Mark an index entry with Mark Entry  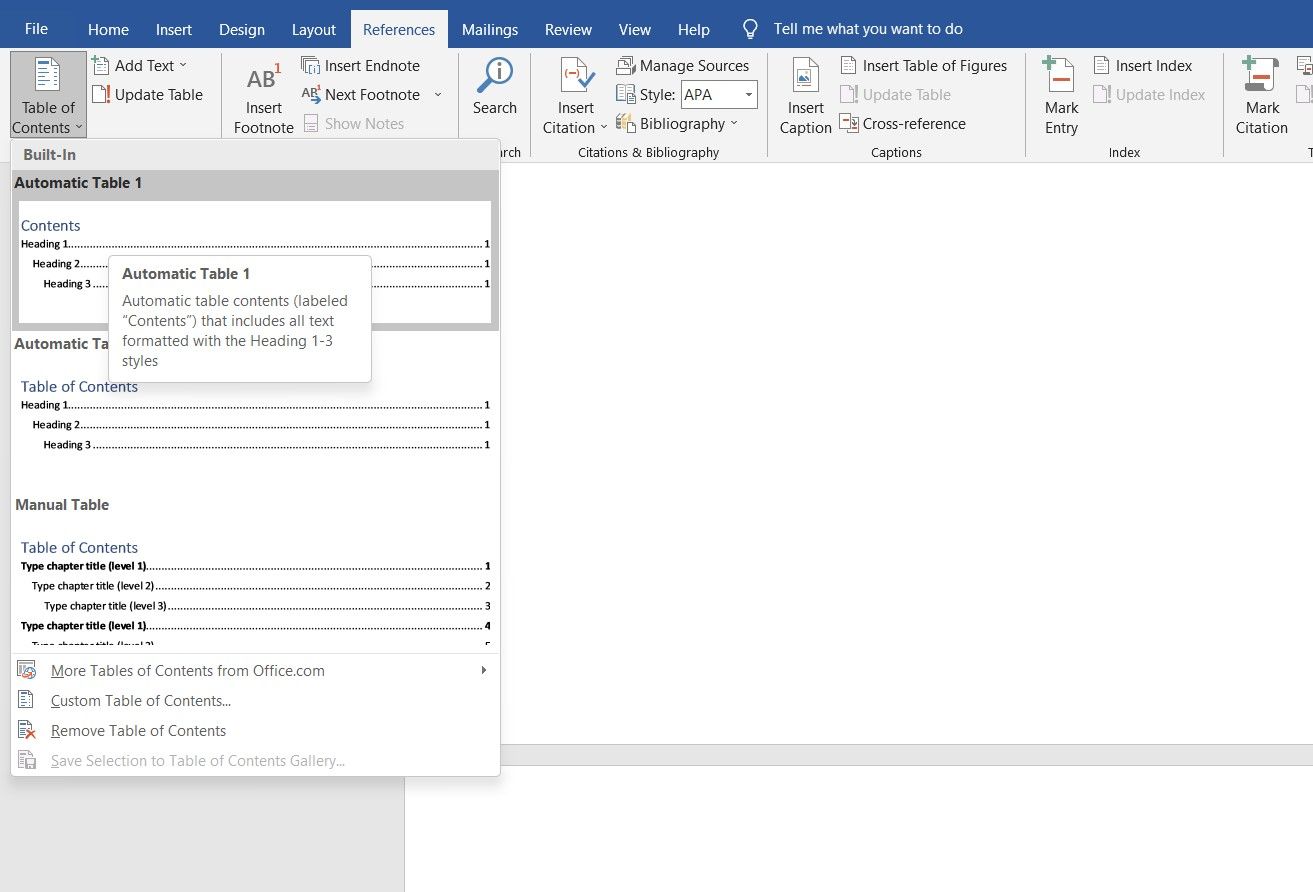click(1060, 95)
